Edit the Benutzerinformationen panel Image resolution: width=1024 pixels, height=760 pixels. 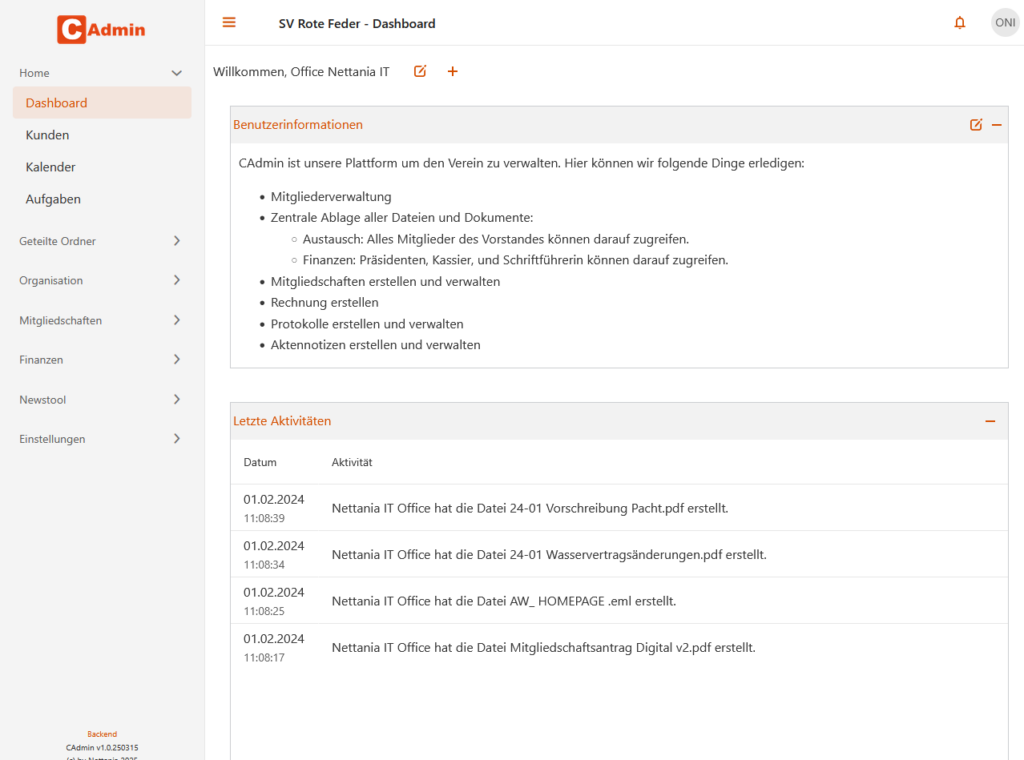[x=976, y=125]
